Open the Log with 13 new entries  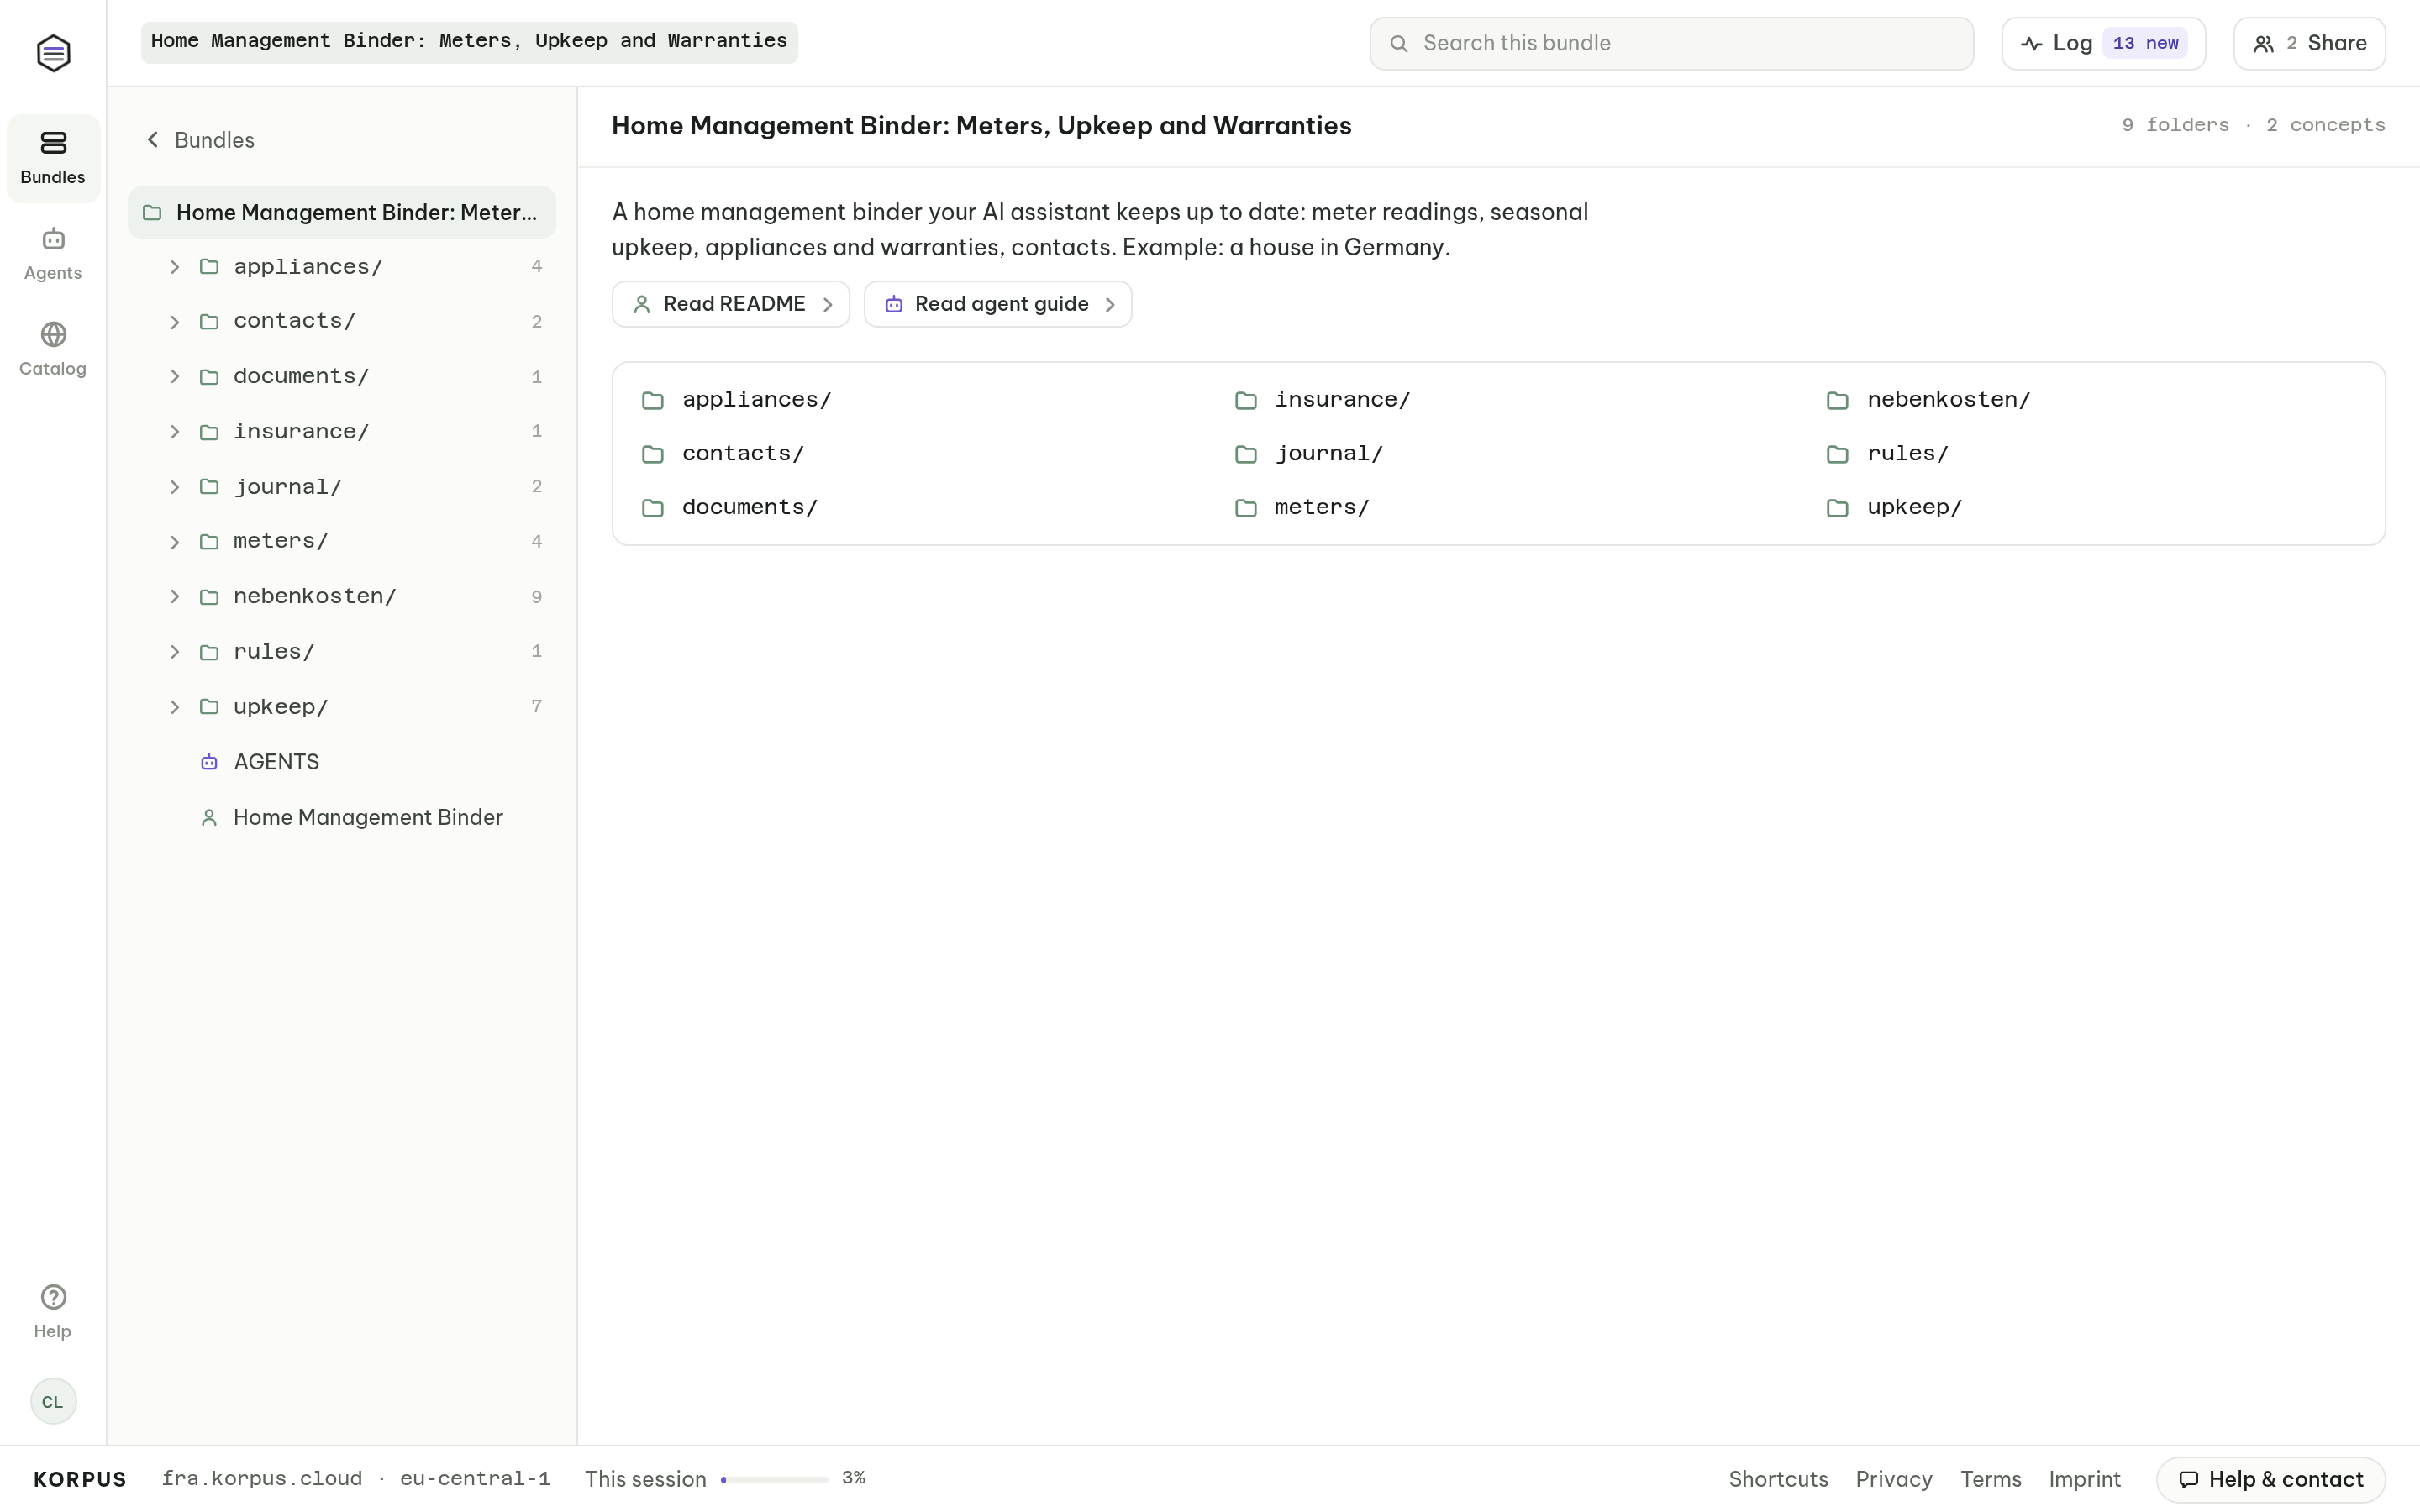2103,43
